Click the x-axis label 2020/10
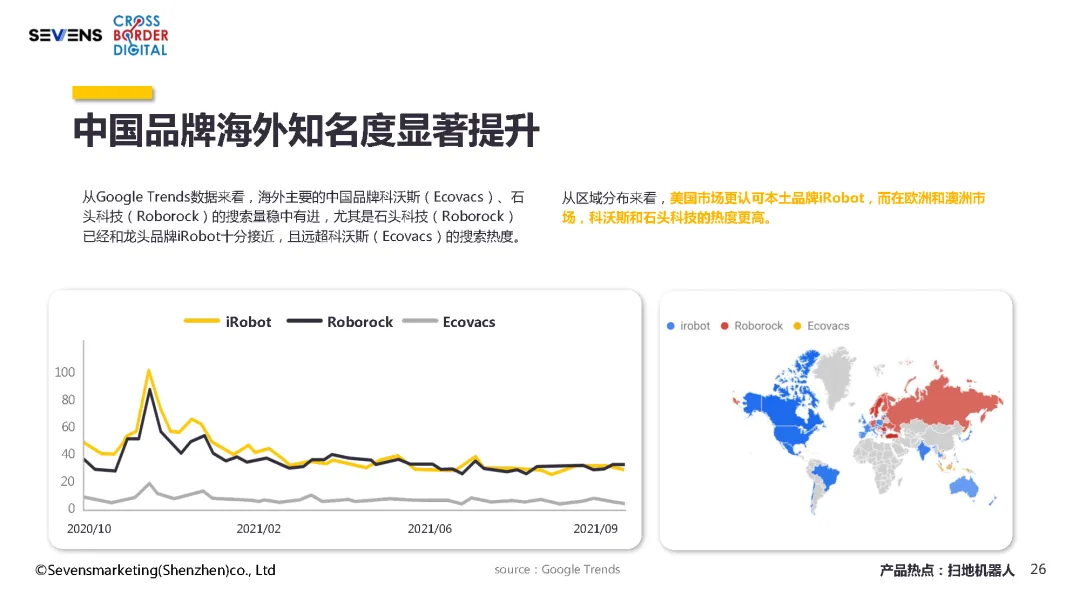This screenshot has height=608, width=1080. coord(89,529)
